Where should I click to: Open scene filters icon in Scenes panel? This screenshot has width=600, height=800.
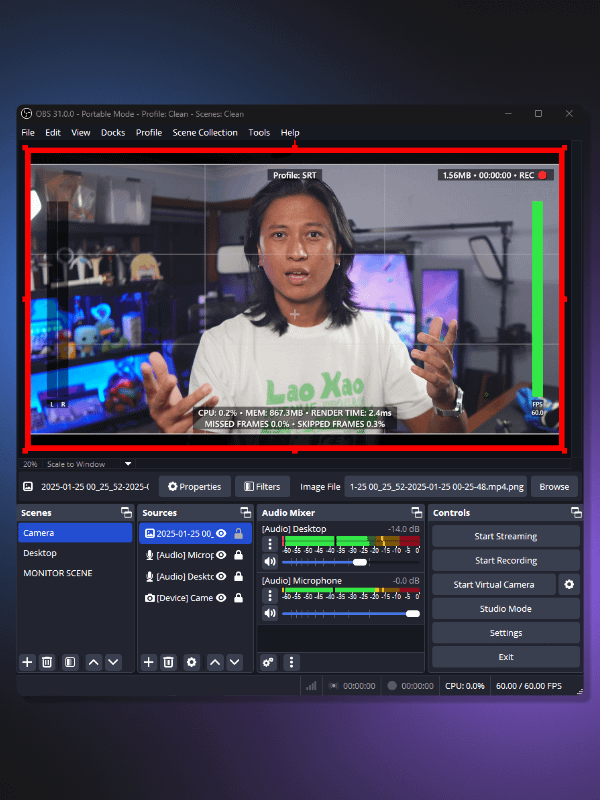69,662
